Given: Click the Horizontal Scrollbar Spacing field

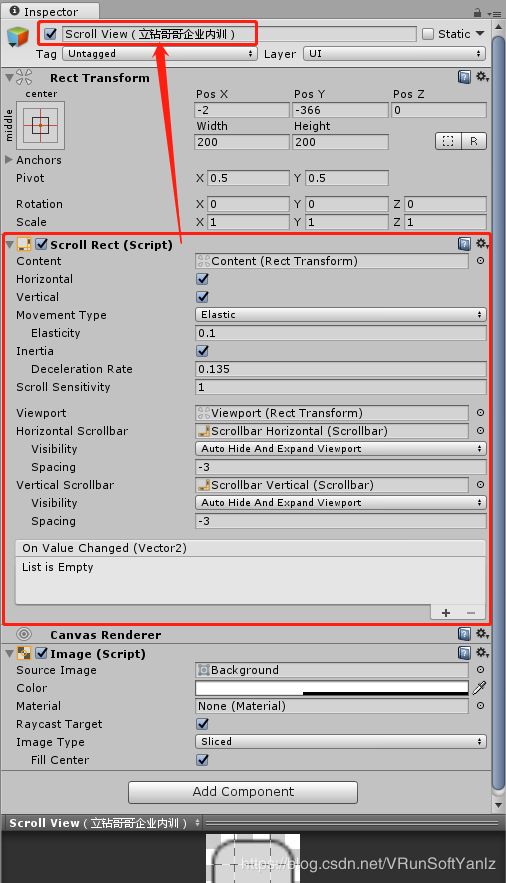Looking at the screenshot, I should pyautogui.click(x=341, y=467).
